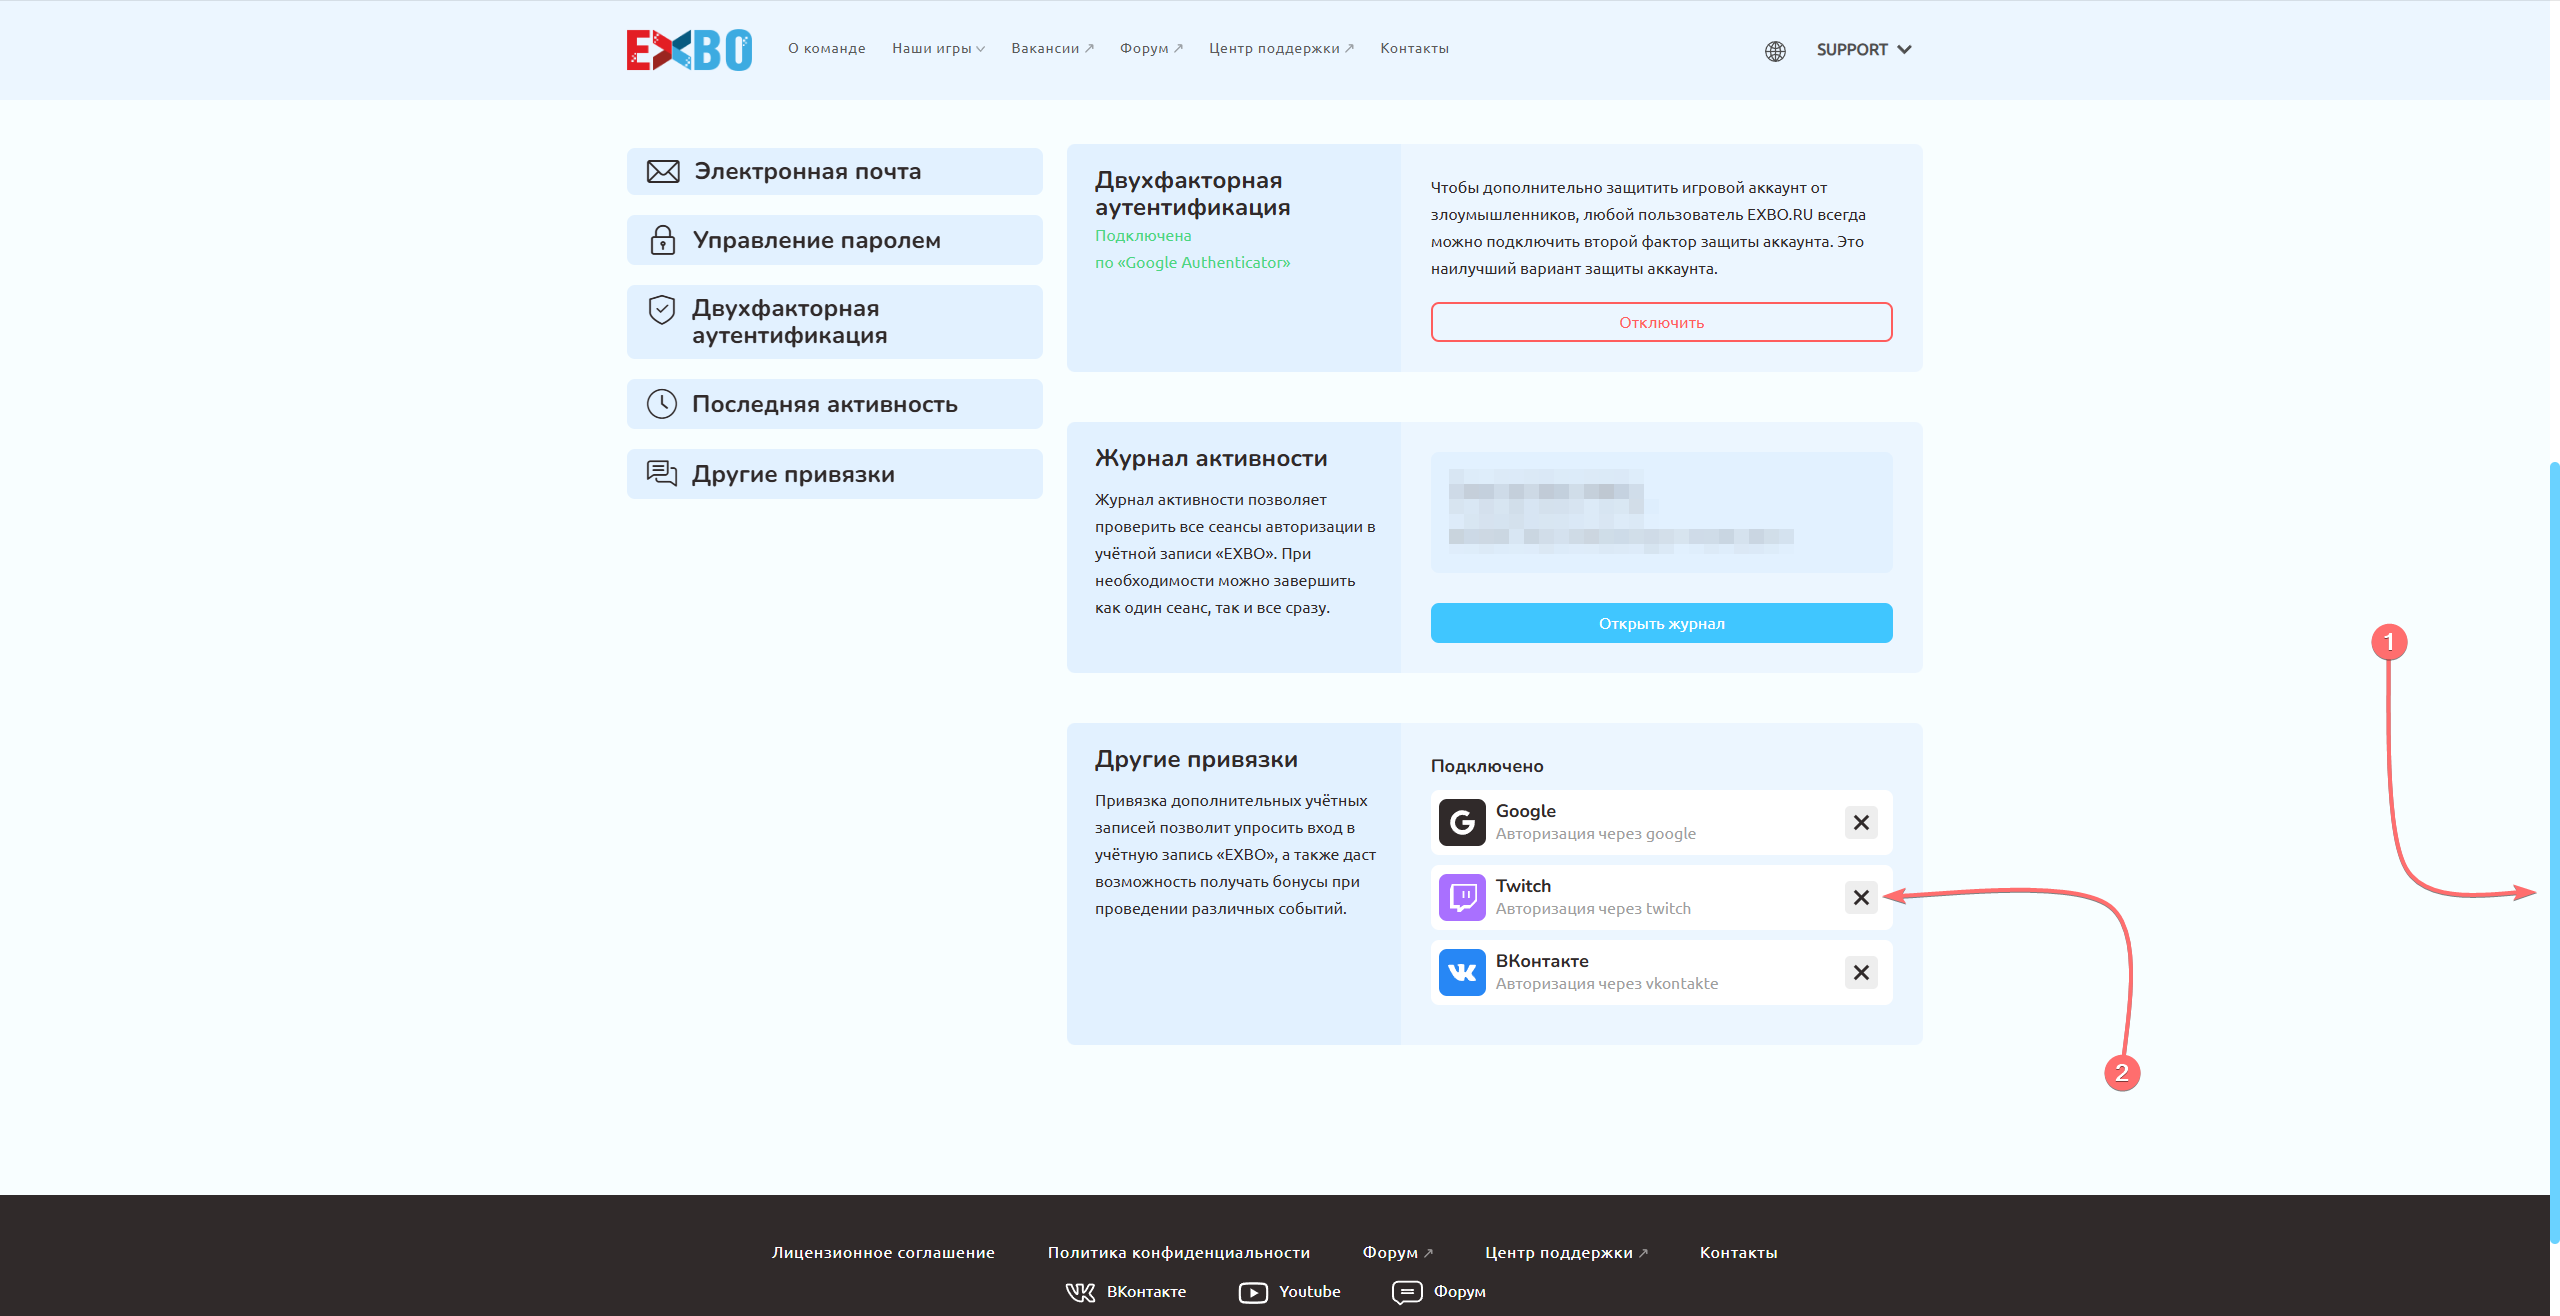The image size is (2560, 1316).
Task: Click the Twitch logo icon
Action: point(1462,897)
